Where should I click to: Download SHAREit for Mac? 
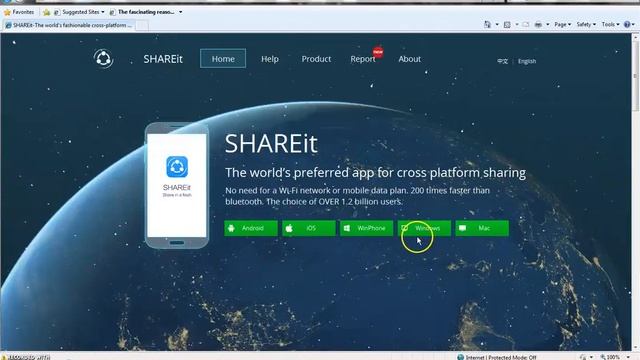point(482,228)
